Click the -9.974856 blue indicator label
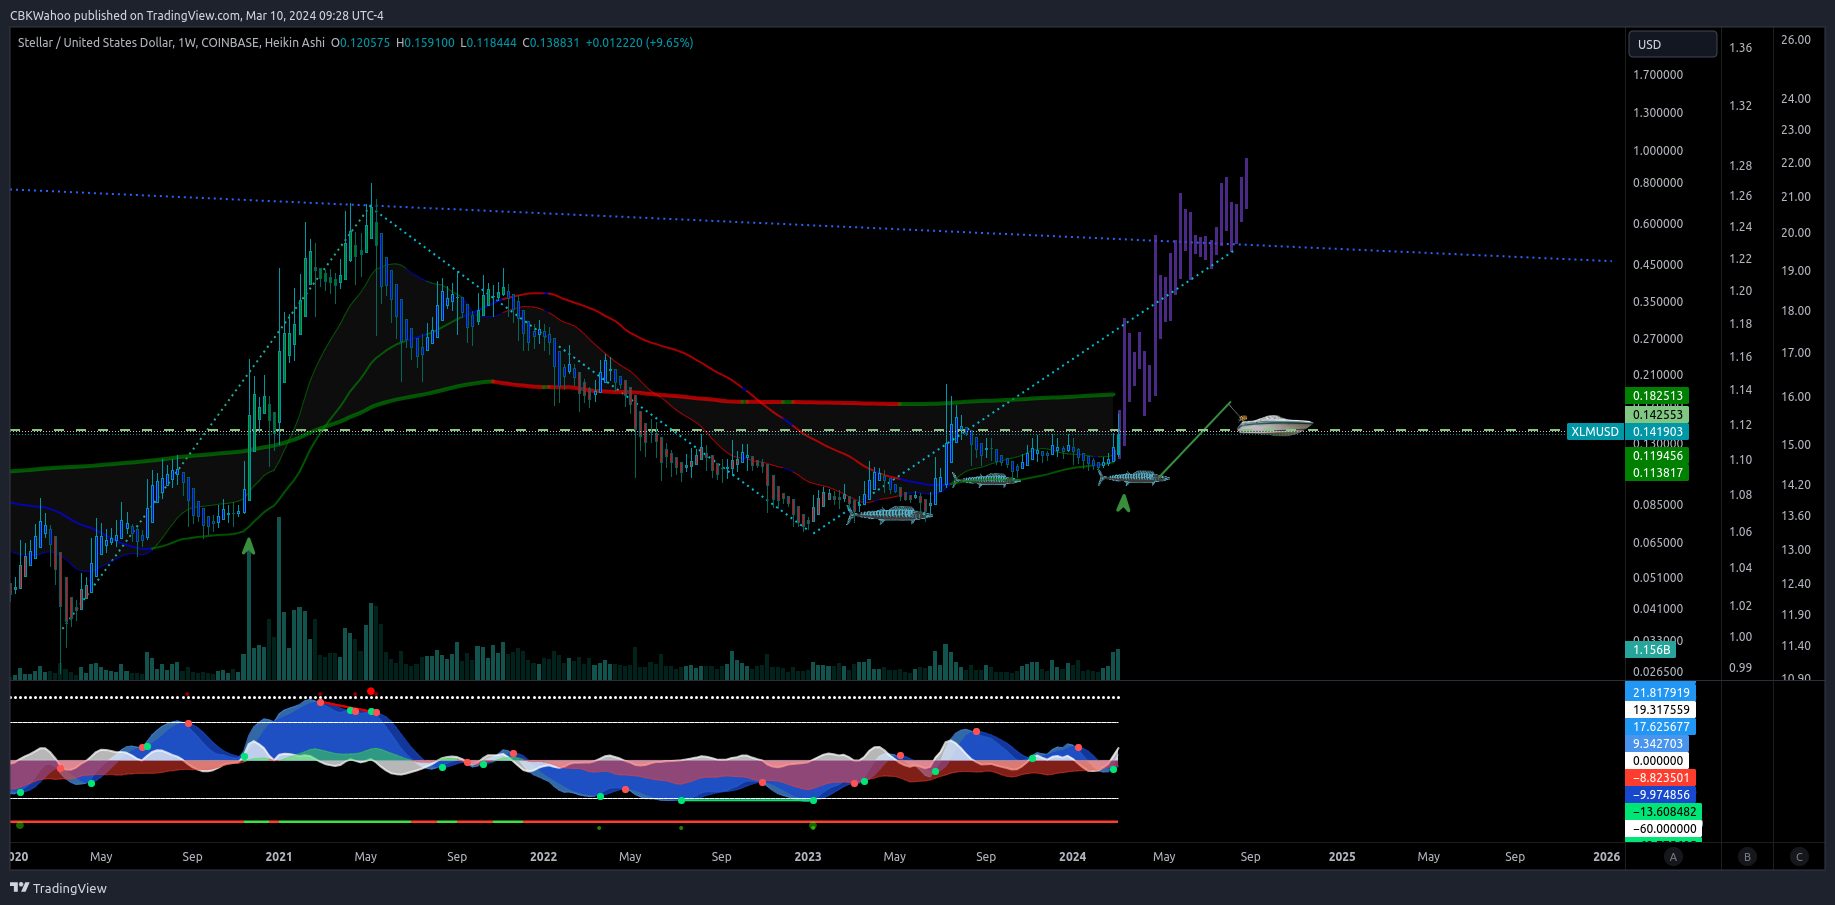The height and width of the screenshot is (905, 1835). click(x=1661, y=795)
